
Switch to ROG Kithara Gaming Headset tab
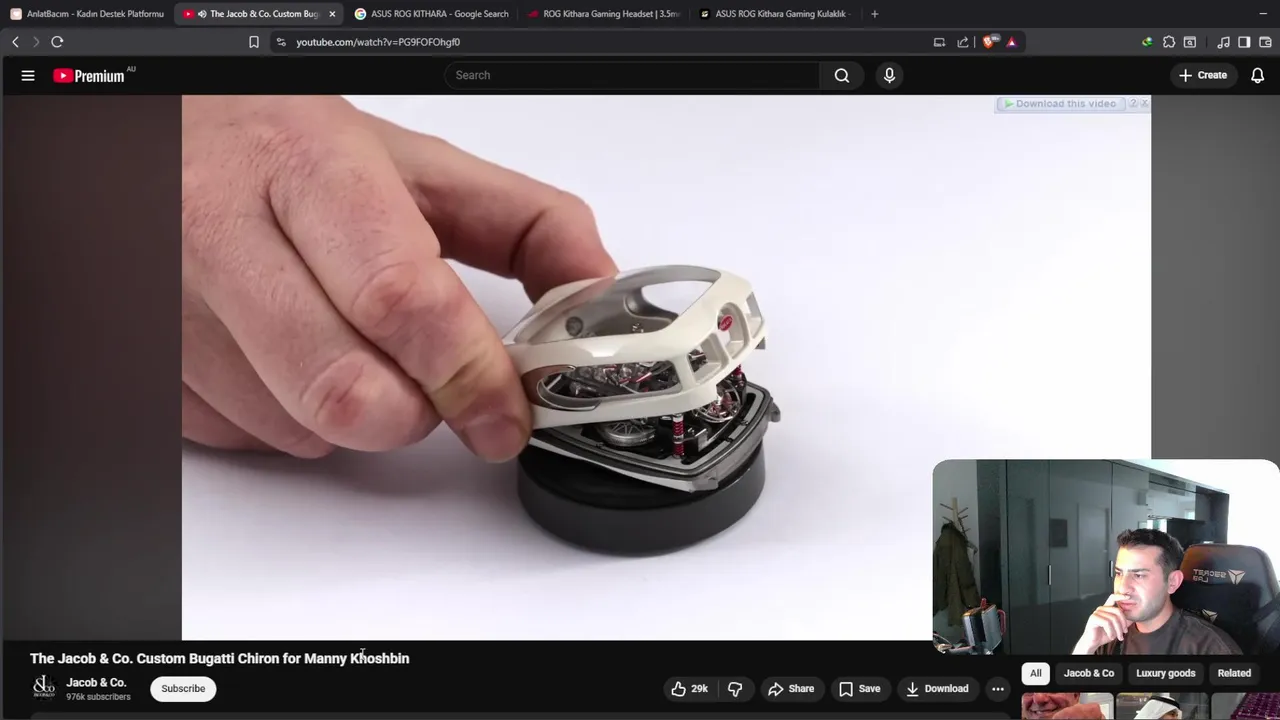click(x=603, y=14)
